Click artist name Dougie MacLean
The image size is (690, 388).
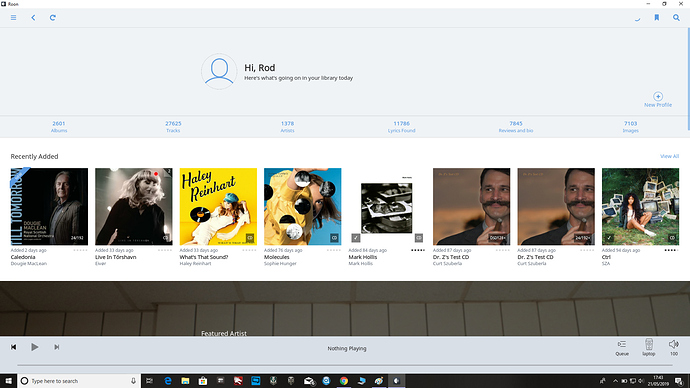click(x=29, y=264)
